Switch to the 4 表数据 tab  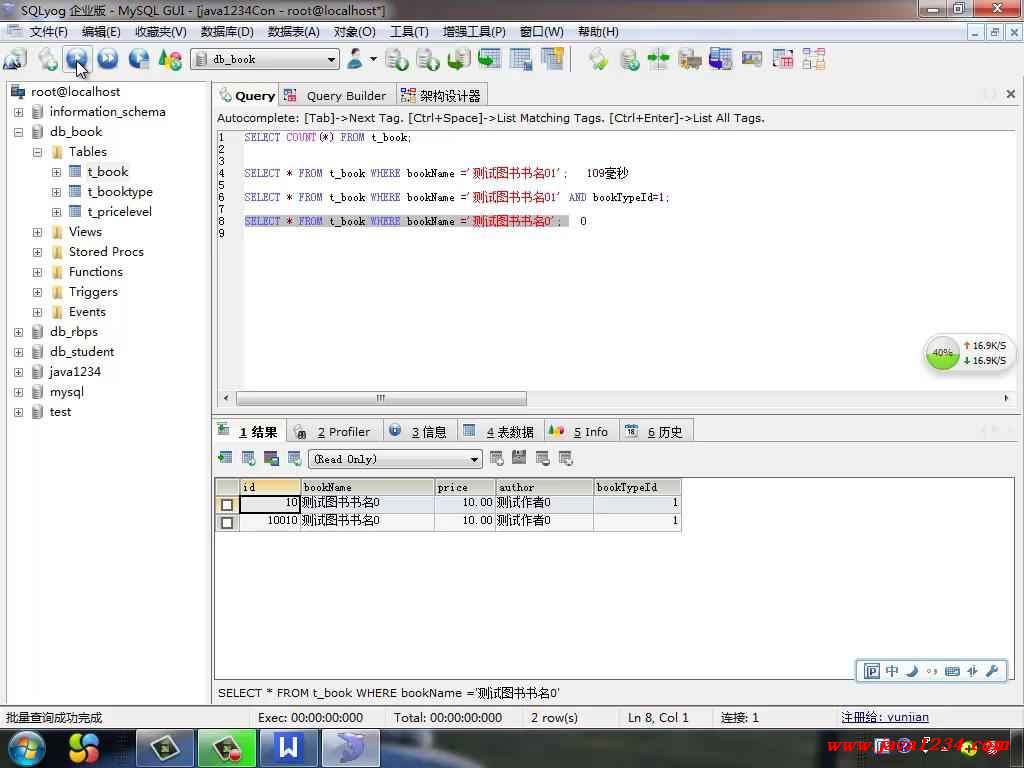point(500,432)
